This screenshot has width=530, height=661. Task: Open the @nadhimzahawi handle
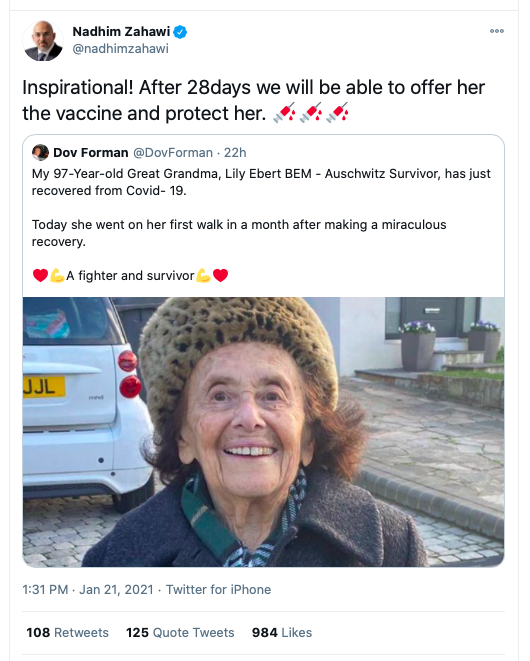pyautogui.click(x=121, y=49)
